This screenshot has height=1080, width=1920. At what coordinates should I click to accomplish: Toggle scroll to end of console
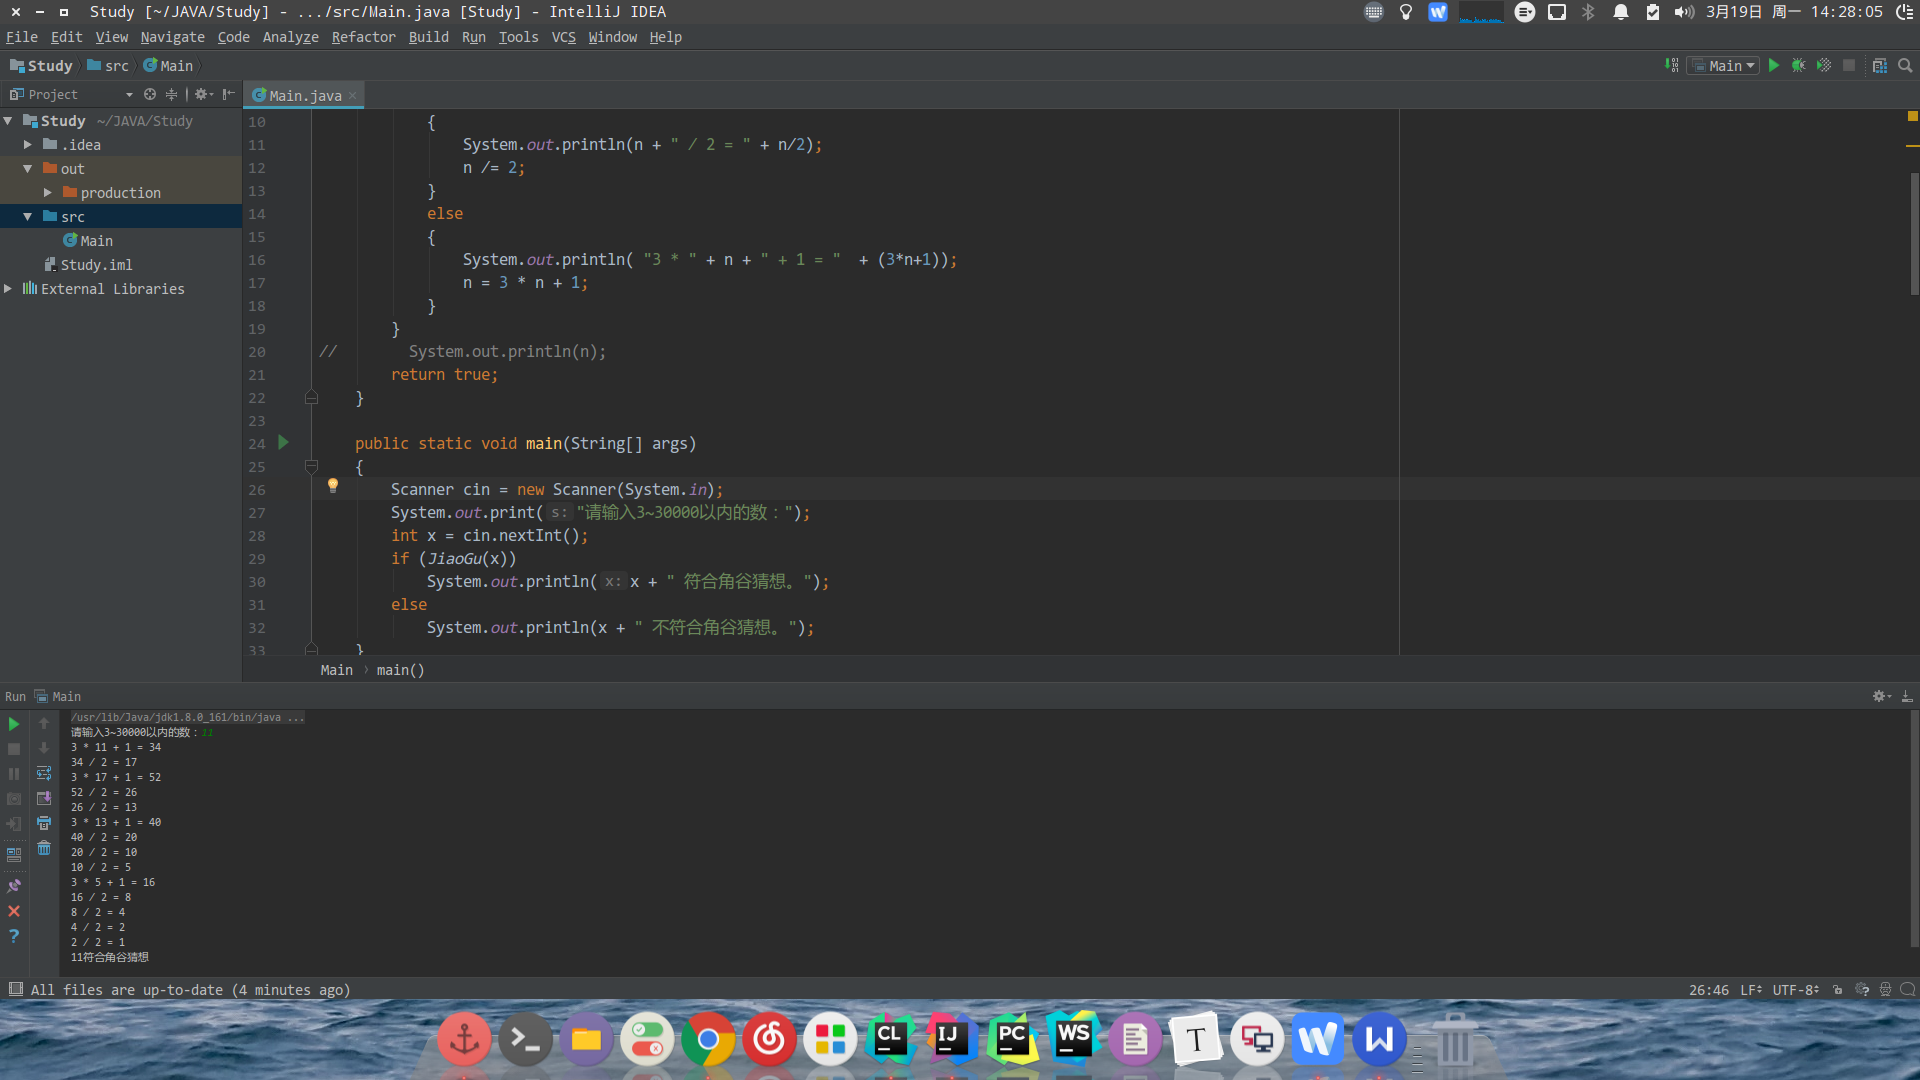pos(44,798)
